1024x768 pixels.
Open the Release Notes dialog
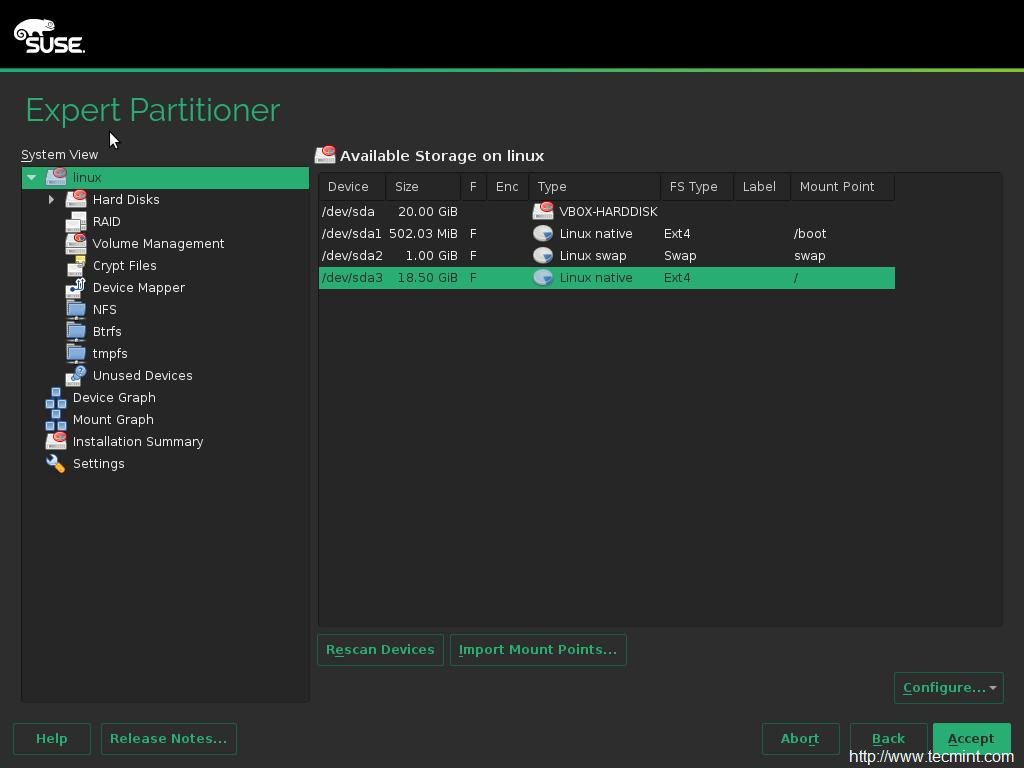[x=168, y=738]
